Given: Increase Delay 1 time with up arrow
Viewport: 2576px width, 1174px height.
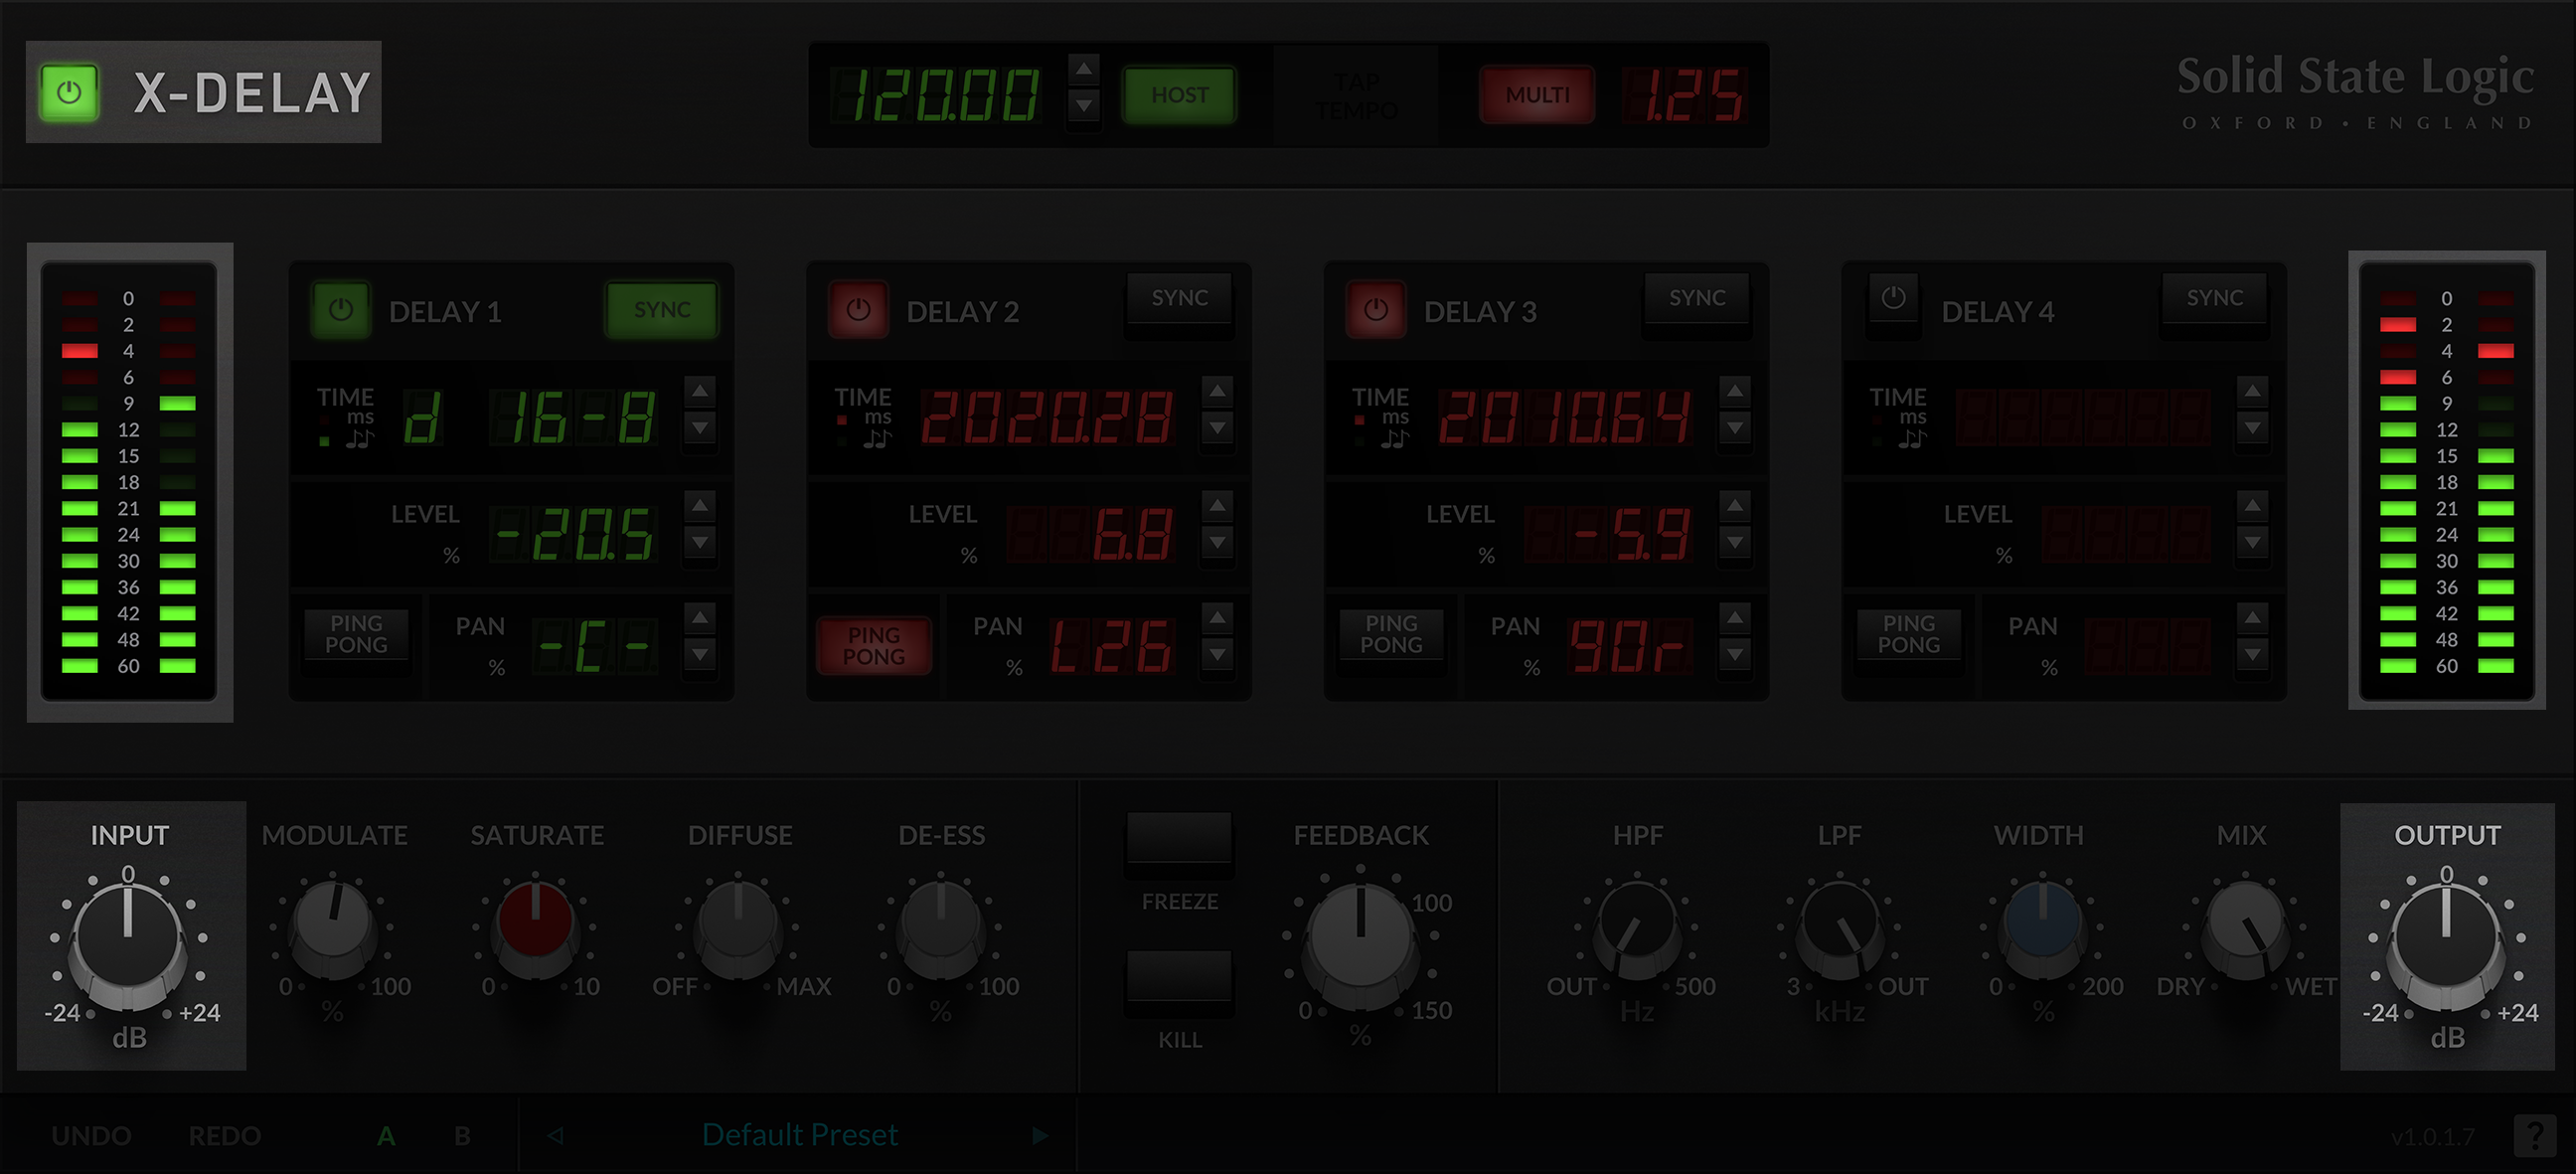Looking at the screenshot, I should [x=700, y=391].
